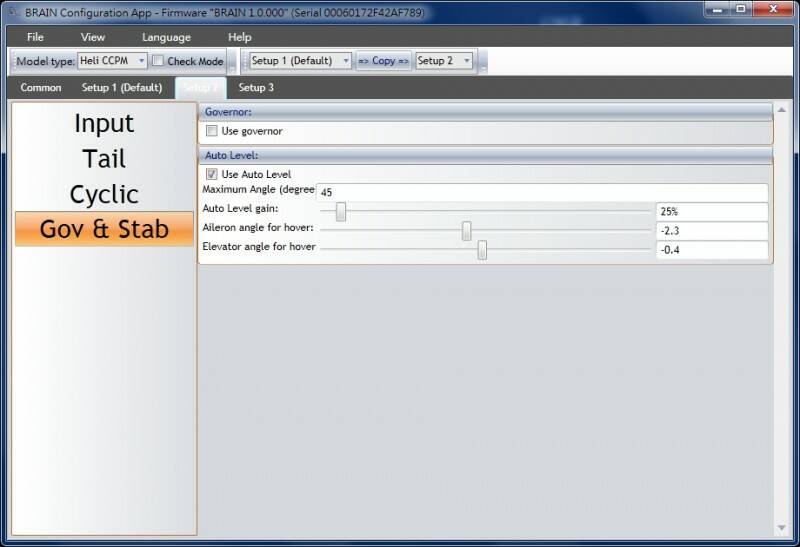Open the View menu
Image resolution: width=800 pixels, height=547 pixels.
pyautogui.click(x=93, y=37)
